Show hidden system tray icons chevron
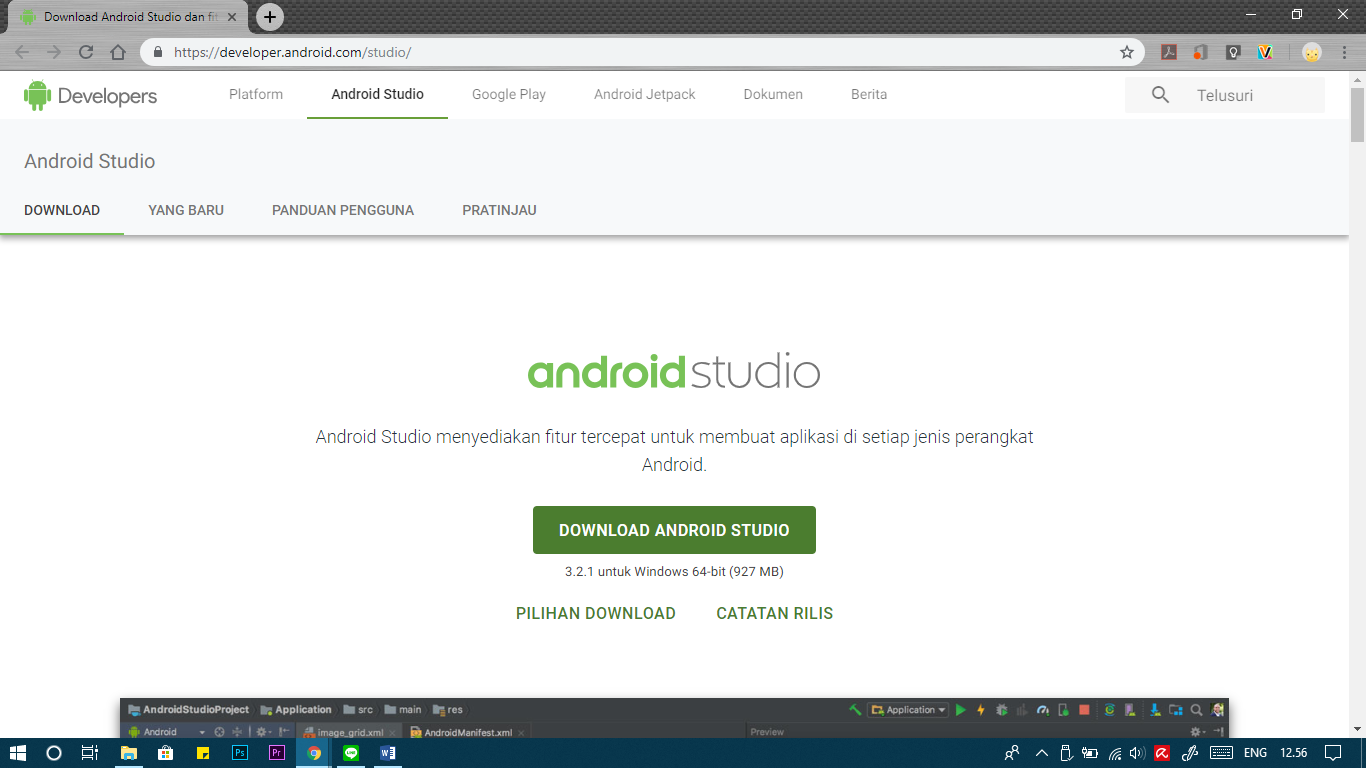Image resolution: width=1366 pixels, height=768 pixels. pos(1041,753)
